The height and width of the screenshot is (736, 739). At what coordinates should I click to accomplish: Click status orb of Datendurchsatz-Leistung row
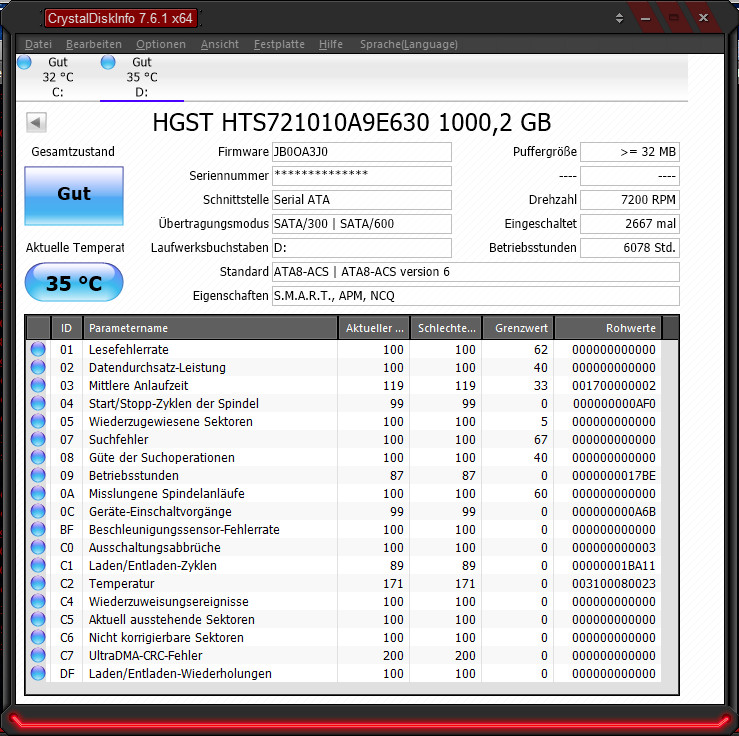(x=38, y=367)
